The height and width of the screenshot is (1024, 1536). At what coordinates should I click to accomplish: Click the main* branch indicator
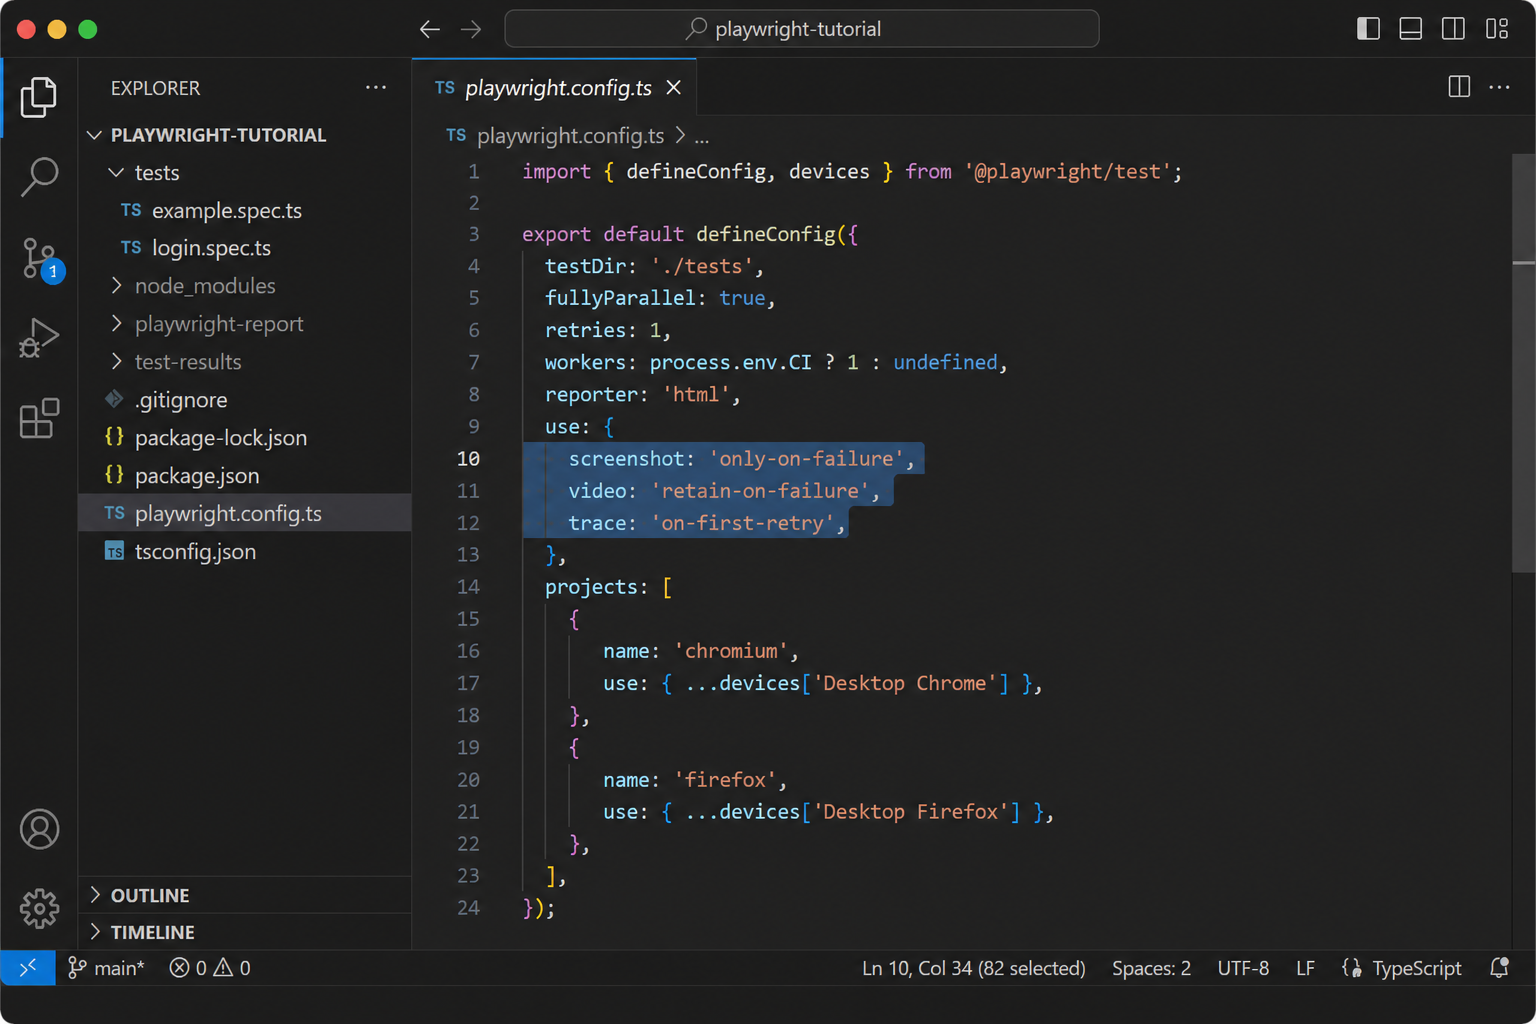tap(106, 968)
